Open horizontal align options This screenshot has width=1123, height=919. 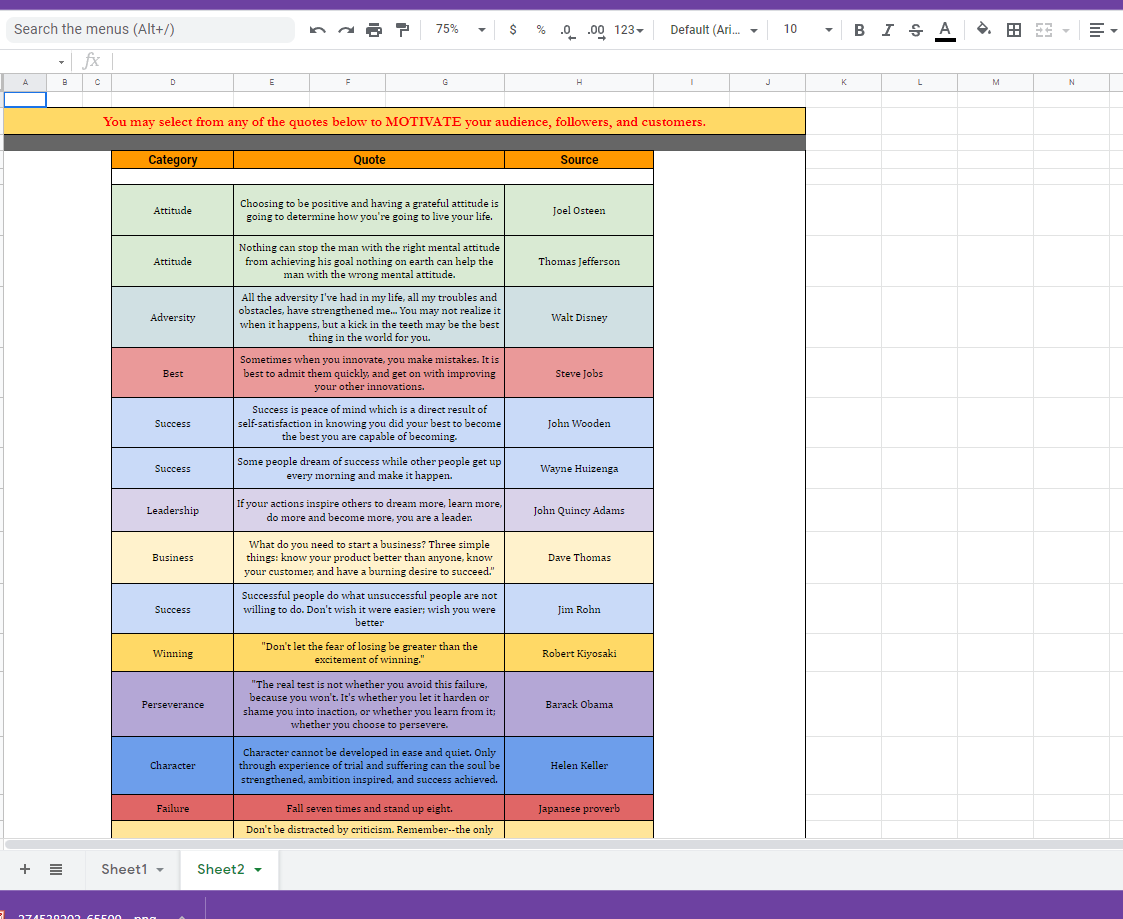click(x=1102, y=30)
